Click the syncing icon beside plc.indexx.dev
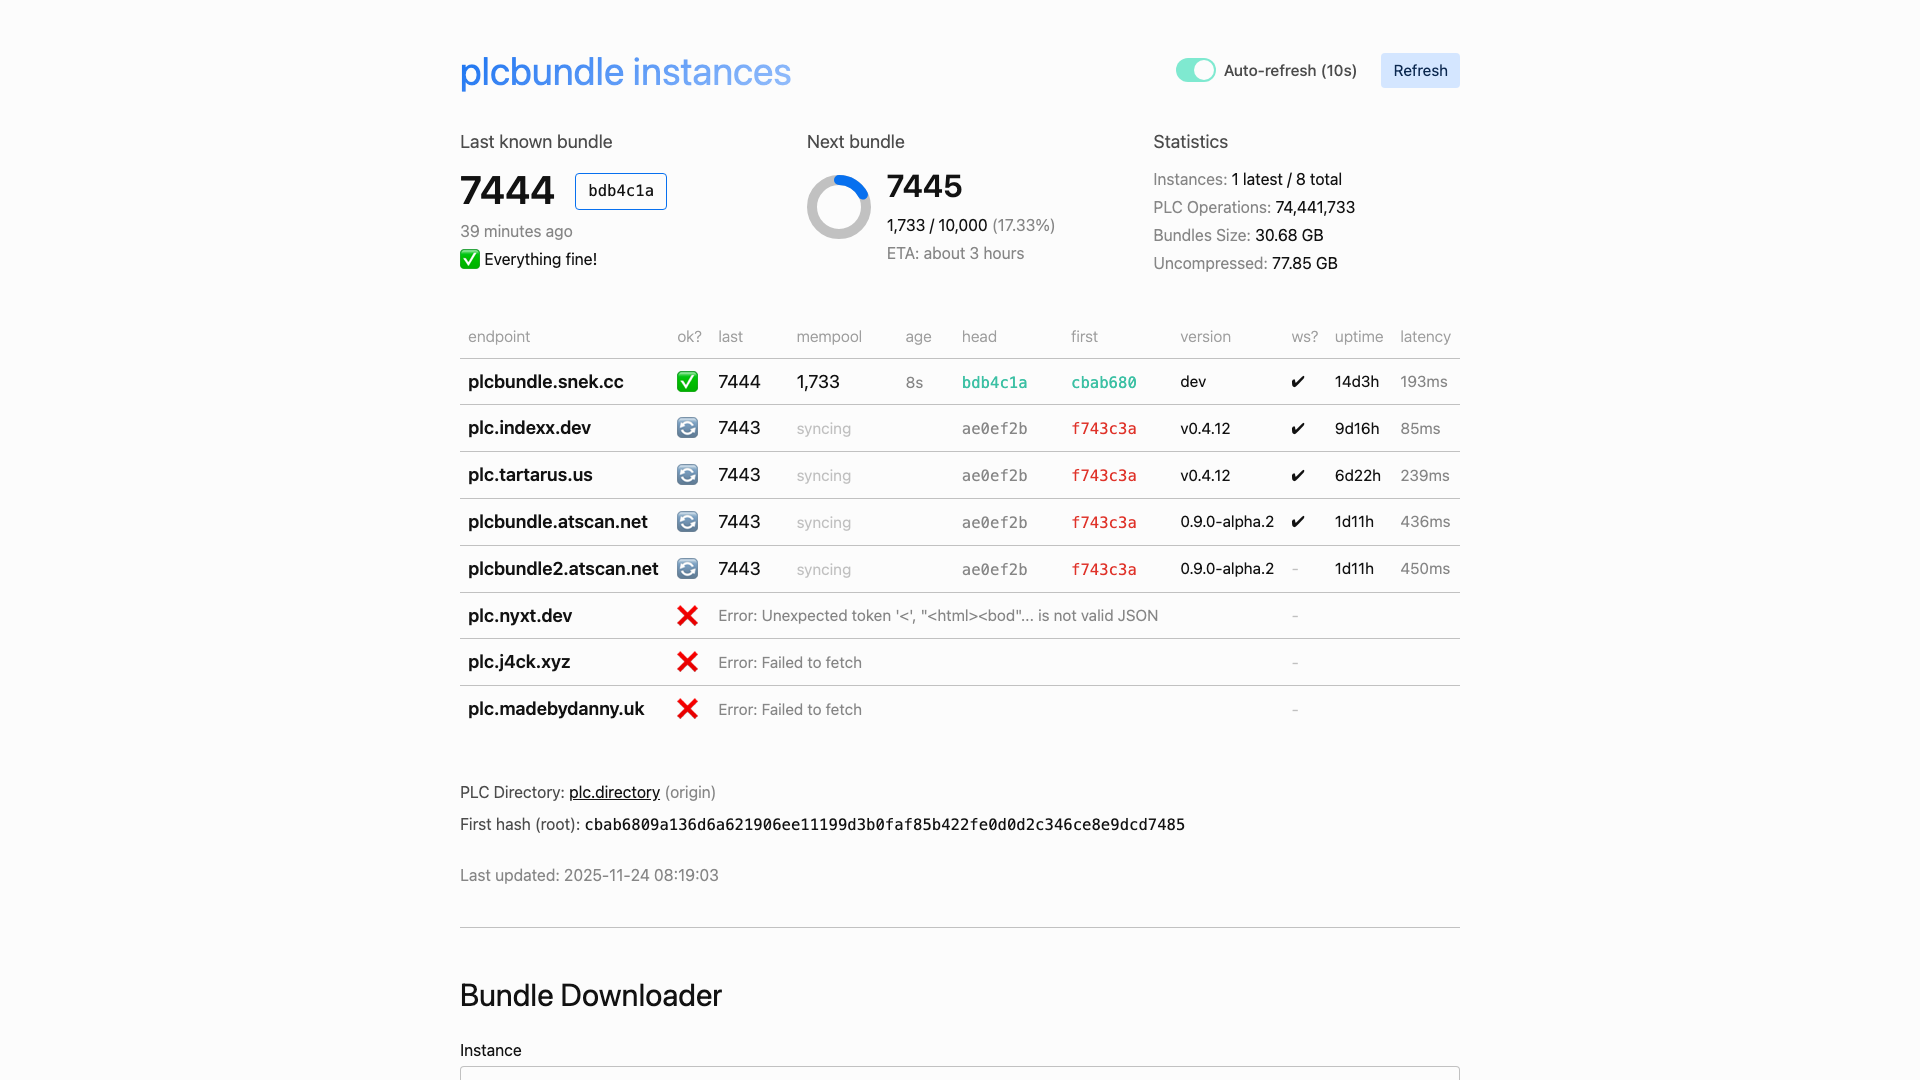Screen dimensions: 1920x1080 click(x=687, y=428)
